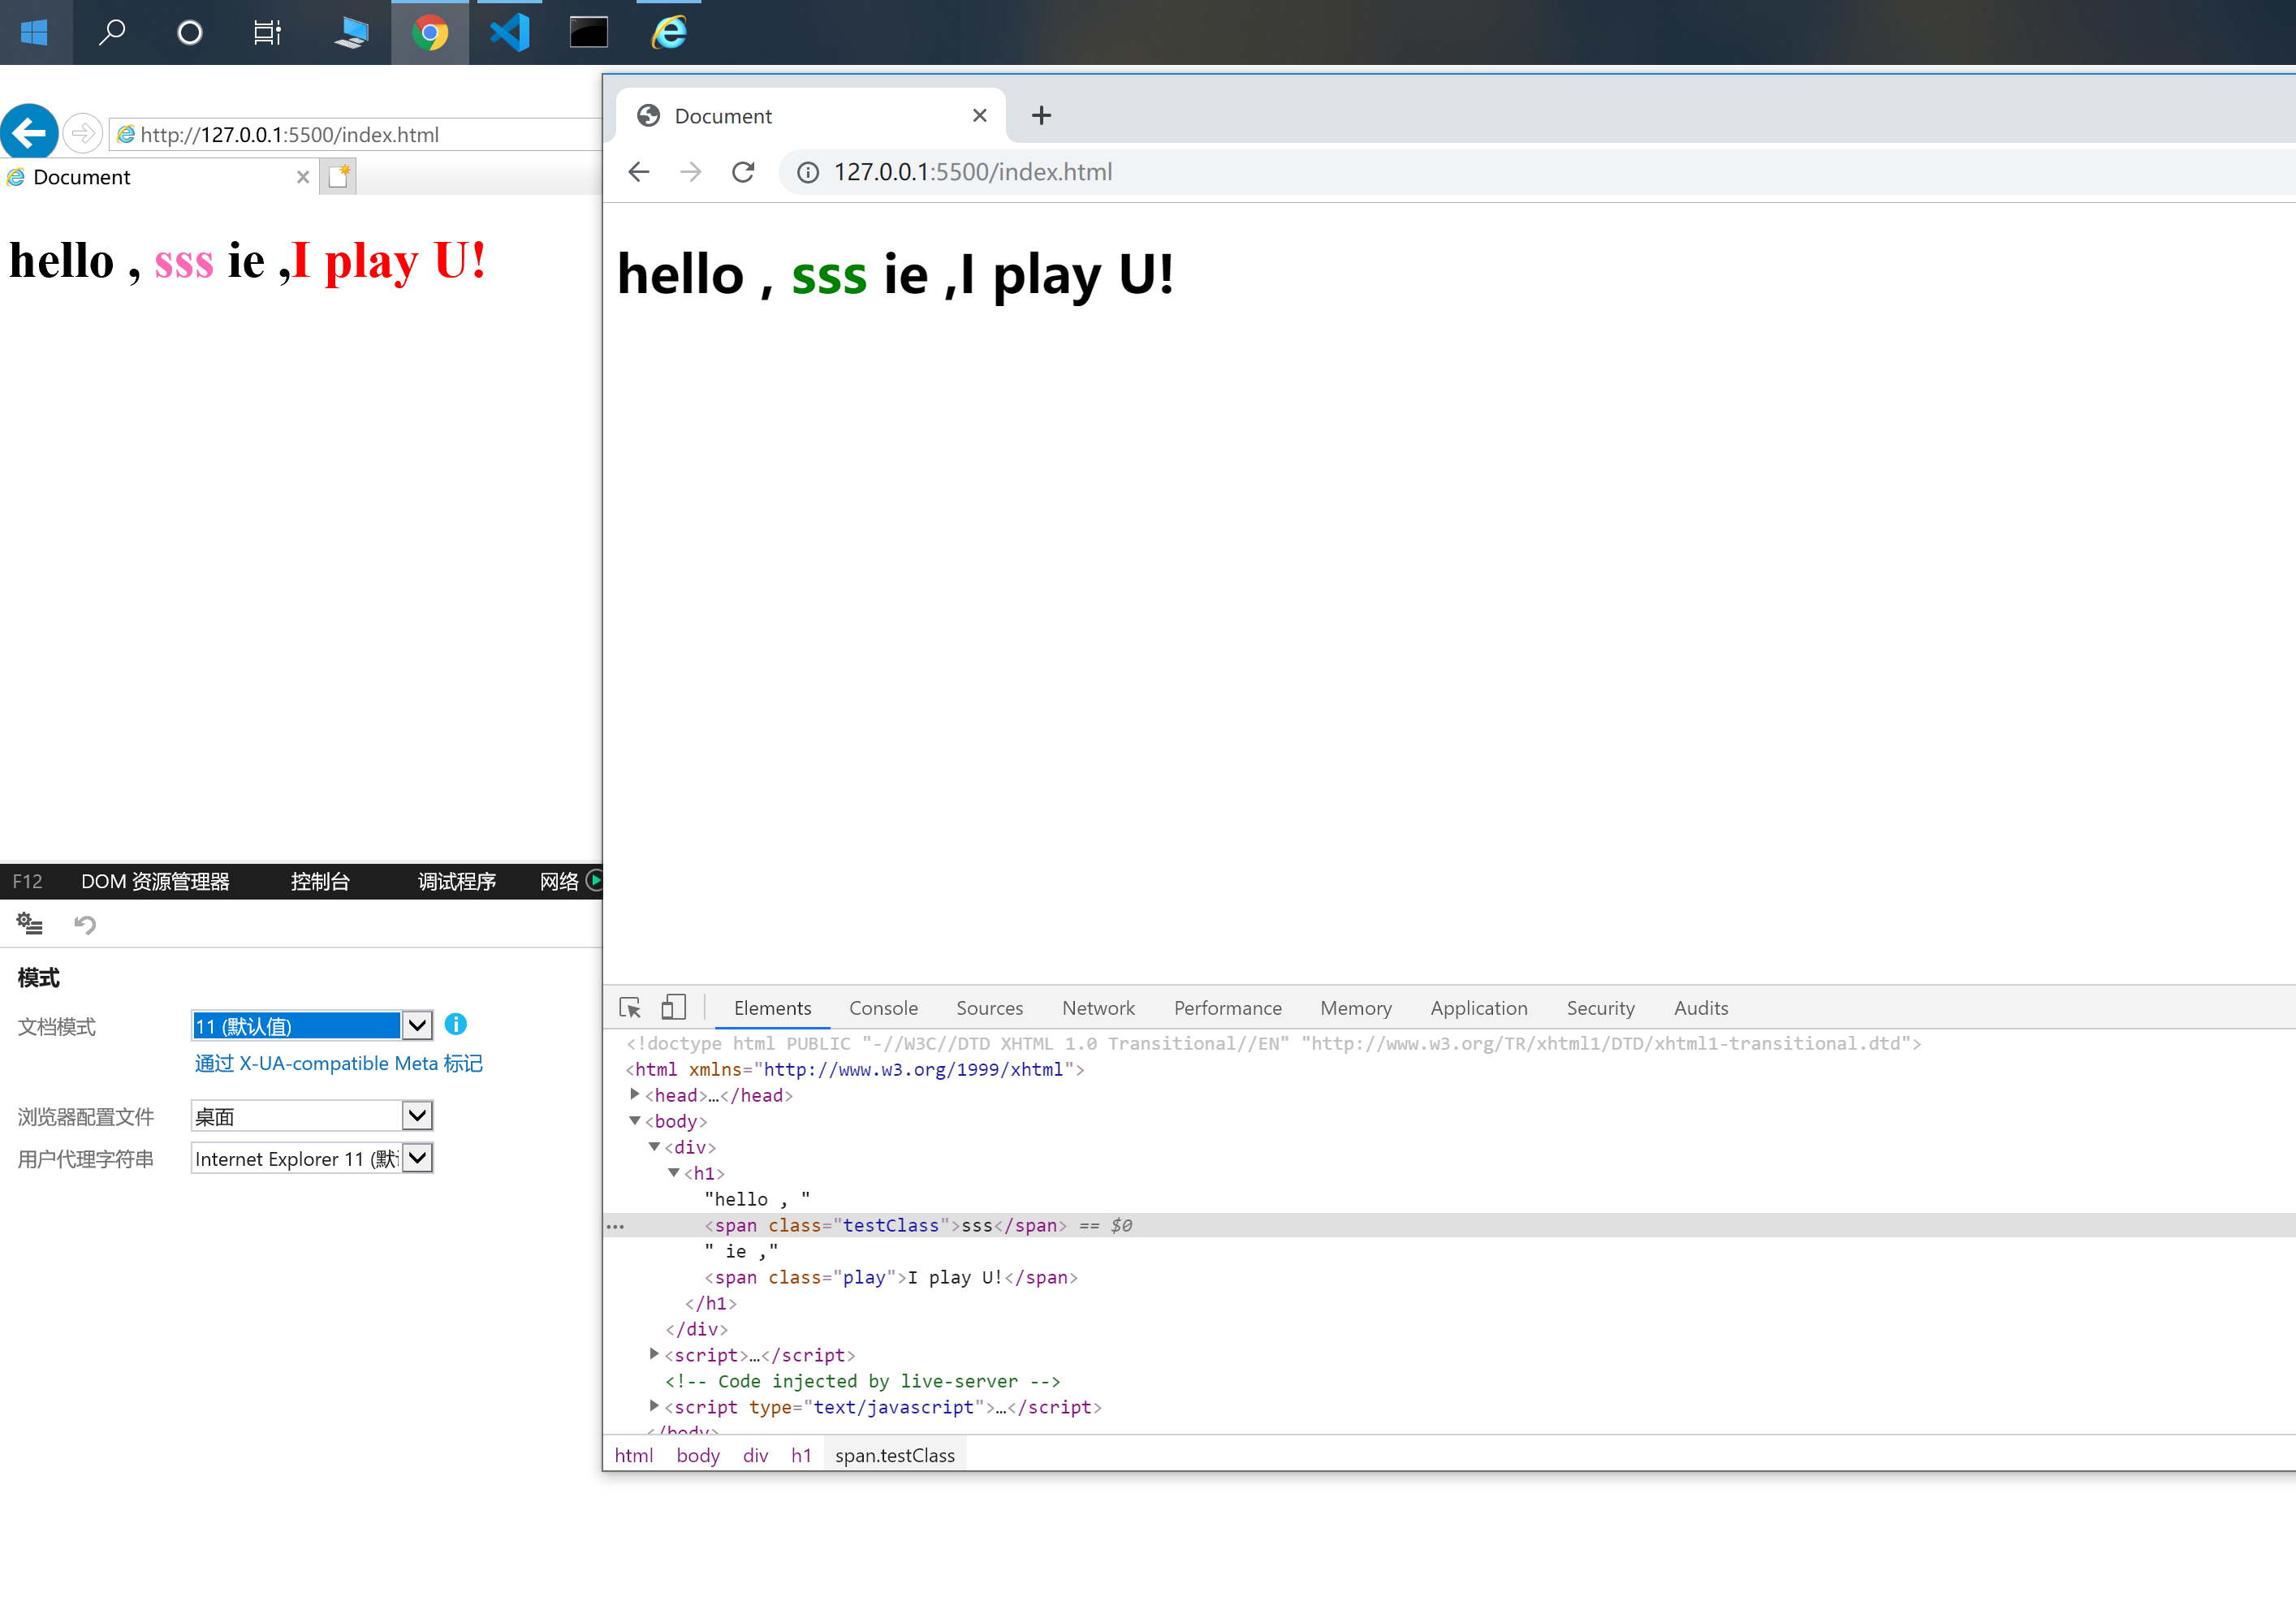Viewport: 2296px width, 1614px height.
Task: Switch to the Console tab in DevTools
Action: click(x=883, y=1008)
